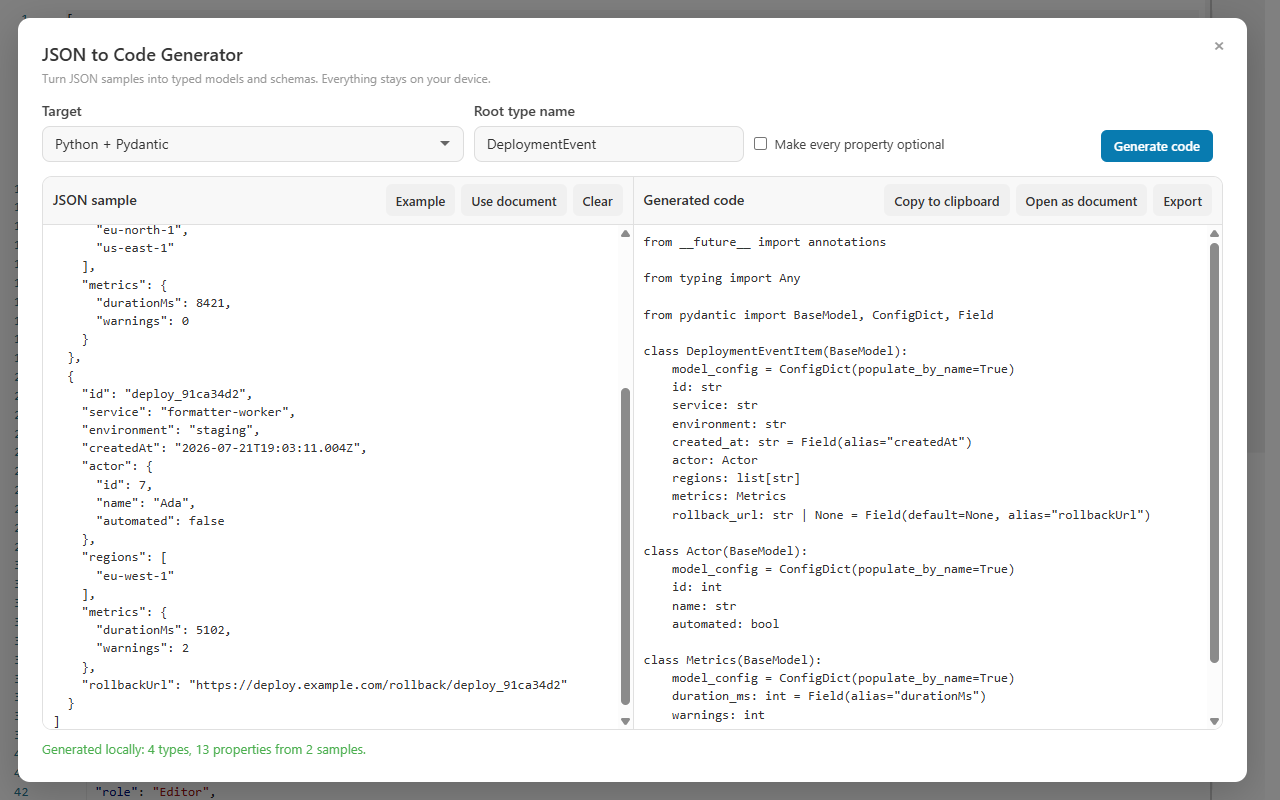This screenshot has width=1280, height=800.
Task: Click the class DeploymentEventItem line
Action: click(x=776, y=351)
